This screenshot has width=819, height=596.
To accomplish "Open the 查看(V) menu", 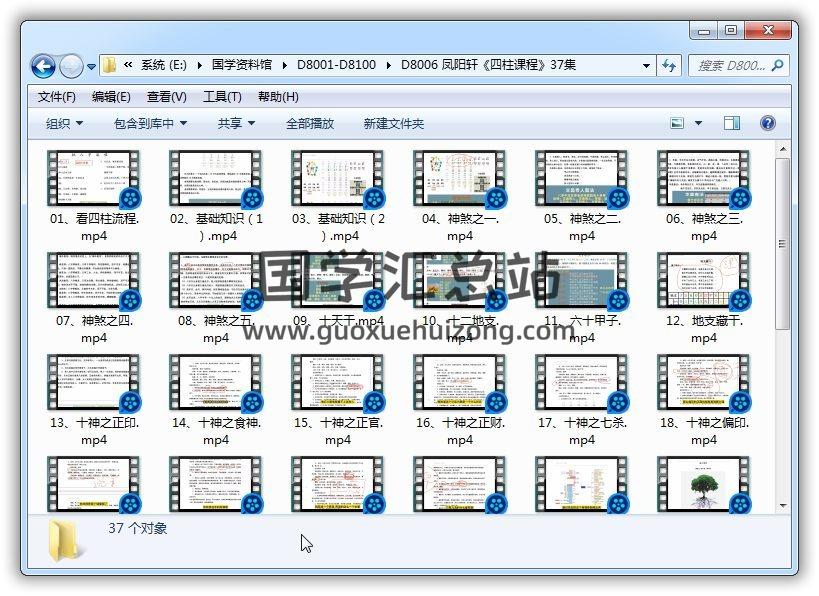I will [x=167, y=97].
